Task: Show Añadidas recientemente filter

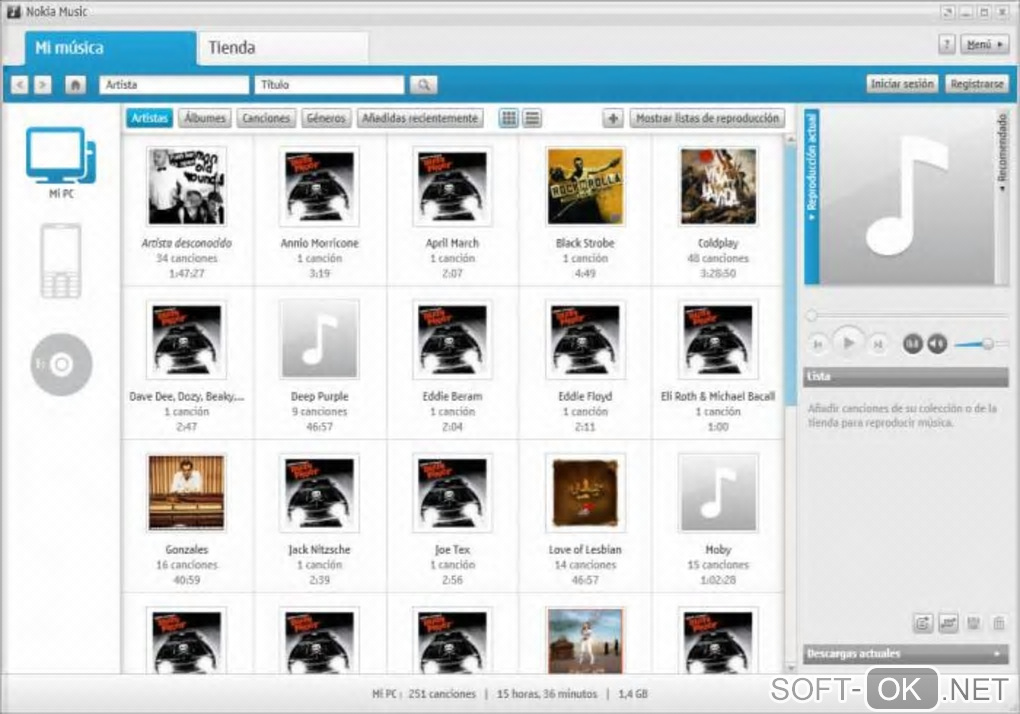Action: 420,118
